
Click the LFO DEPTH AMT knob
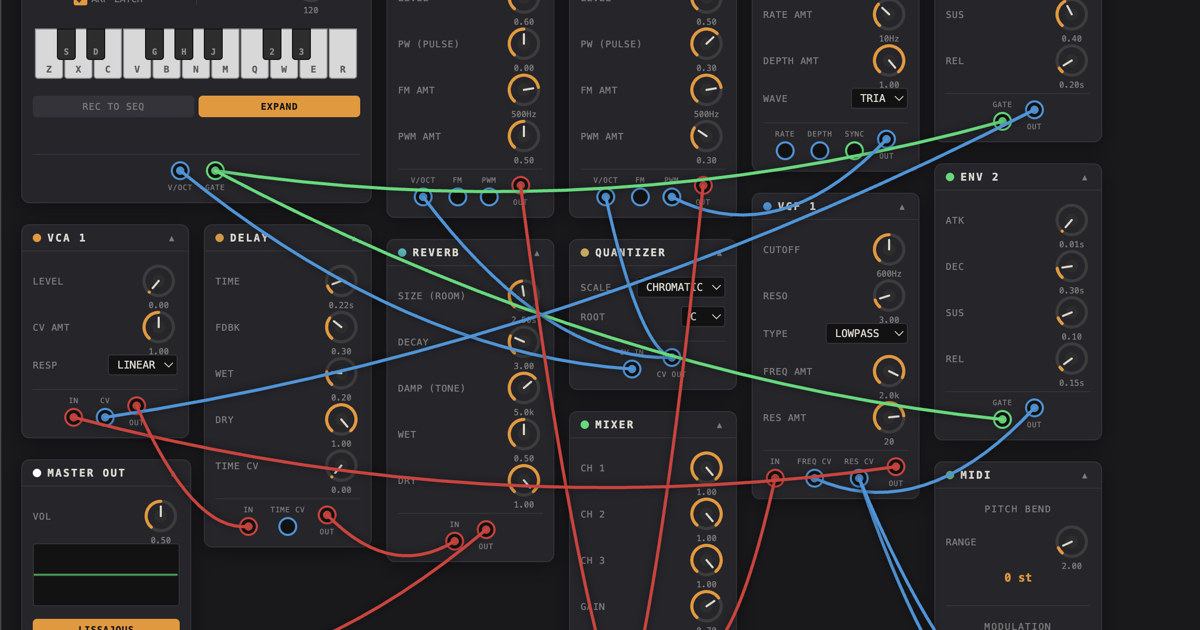889,60
